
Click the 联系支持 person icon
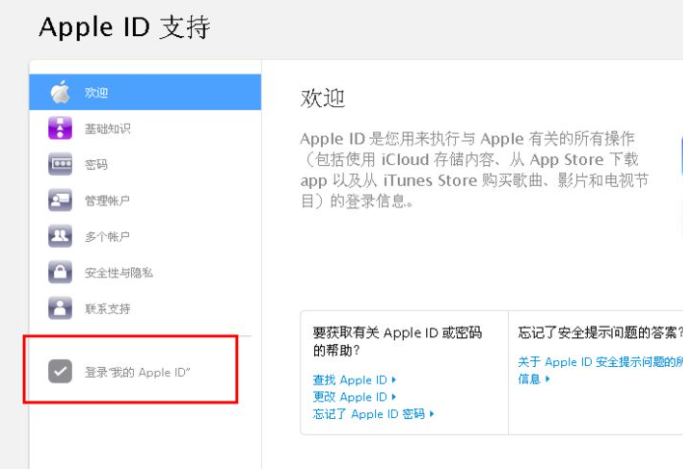point(61,309)
